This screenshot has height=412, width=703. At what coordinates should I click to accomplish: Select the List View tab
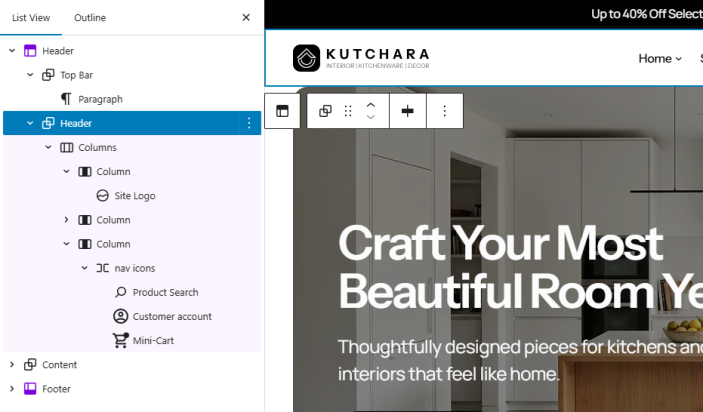tap(31, 17)
